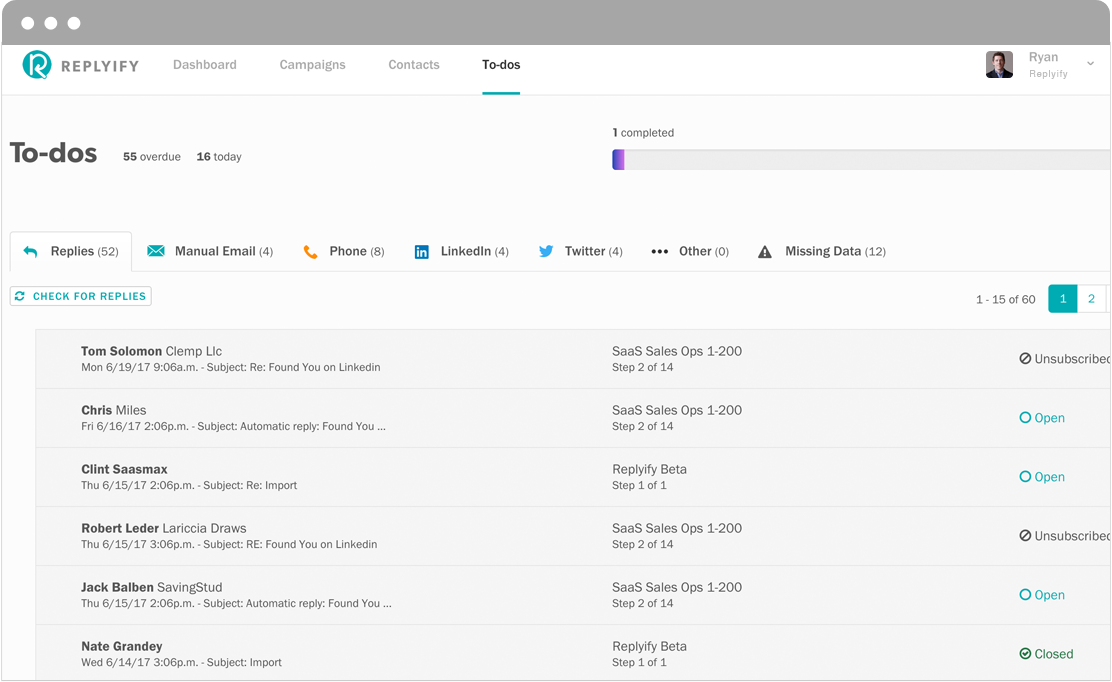Open Jack Balben's Open status selector
The image size is (1112, 682).
coord(1042,595)
